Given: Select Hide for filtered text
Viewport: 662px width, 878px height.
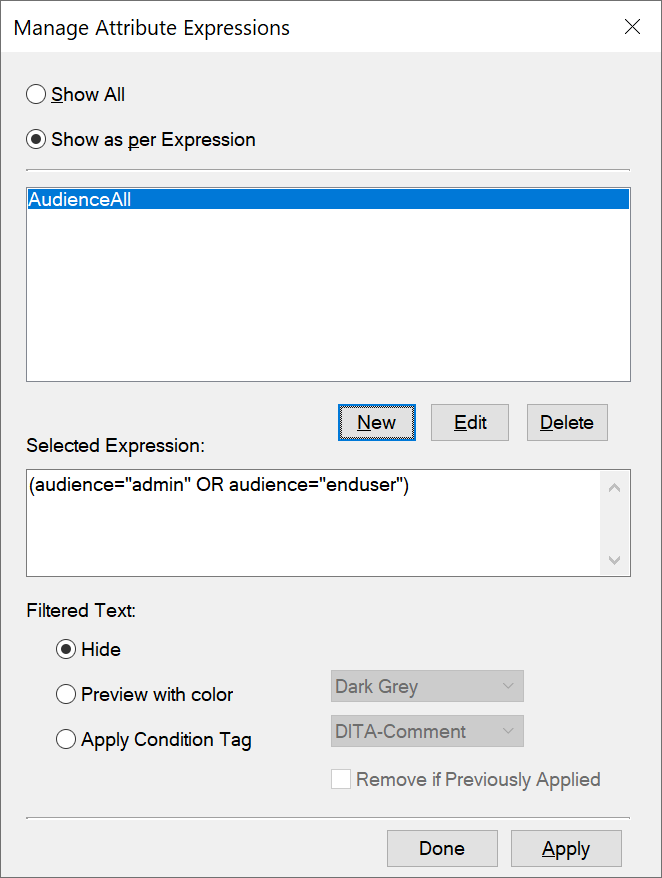Looking at the screenshot, I should [x=67, y=650].
